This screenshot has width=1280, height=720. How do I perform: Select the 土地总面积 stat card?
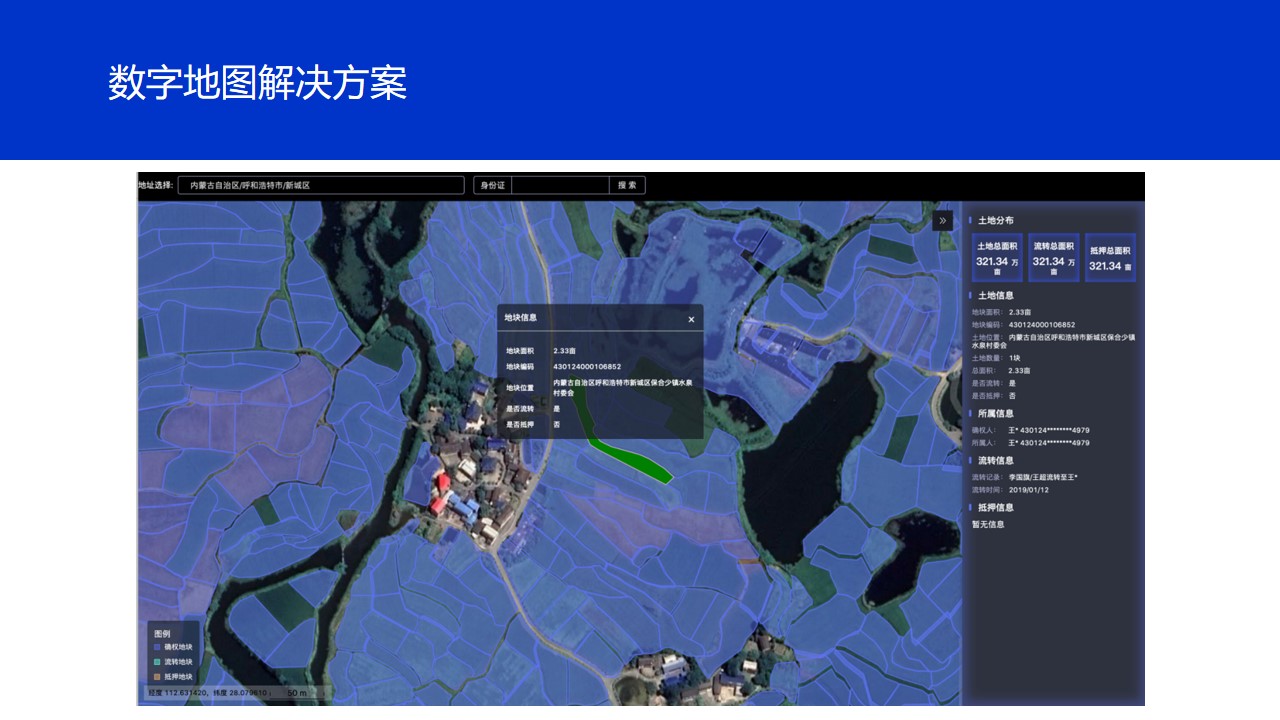(997, 258)
